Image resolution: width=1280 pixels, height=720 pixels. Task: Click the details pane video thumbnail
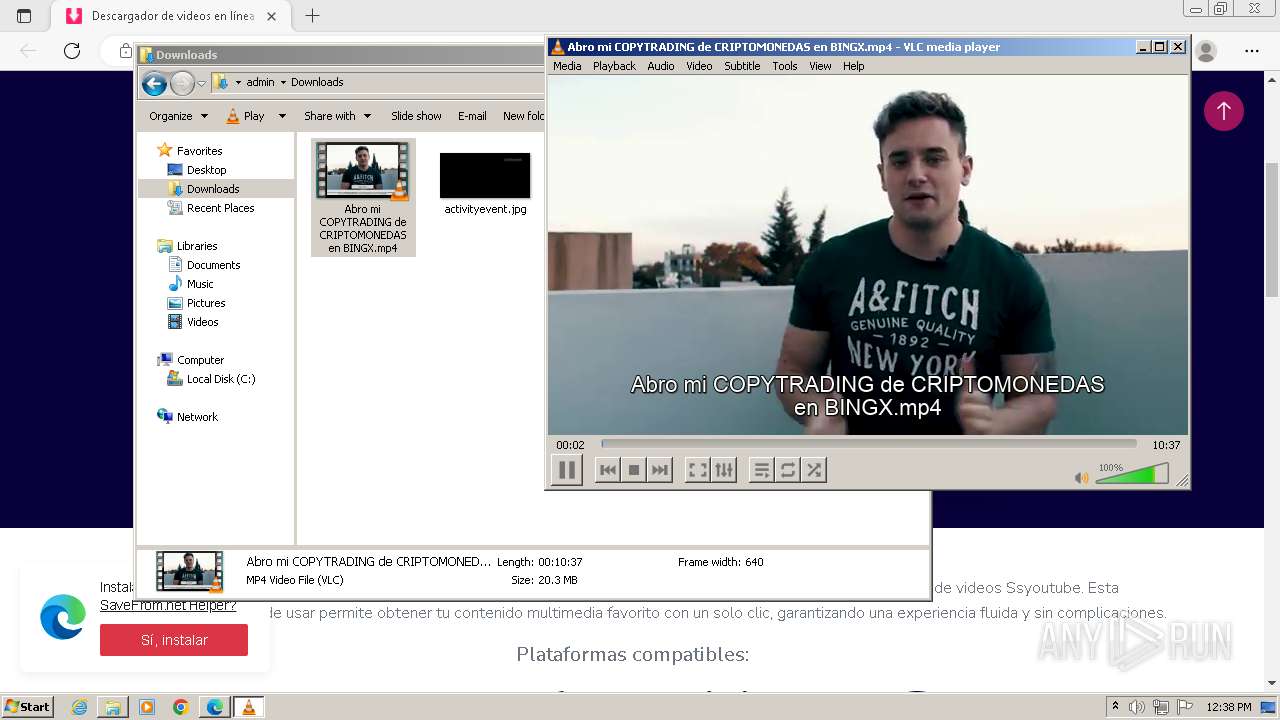[190, 572]
